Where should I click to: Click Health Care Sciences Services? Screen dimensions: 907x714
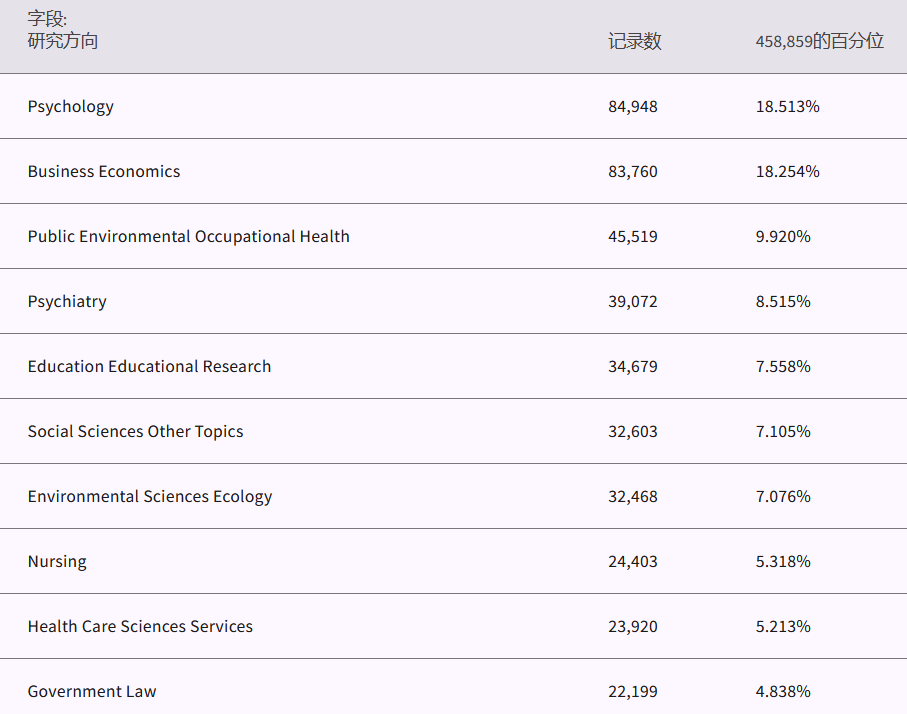point(140,627)
